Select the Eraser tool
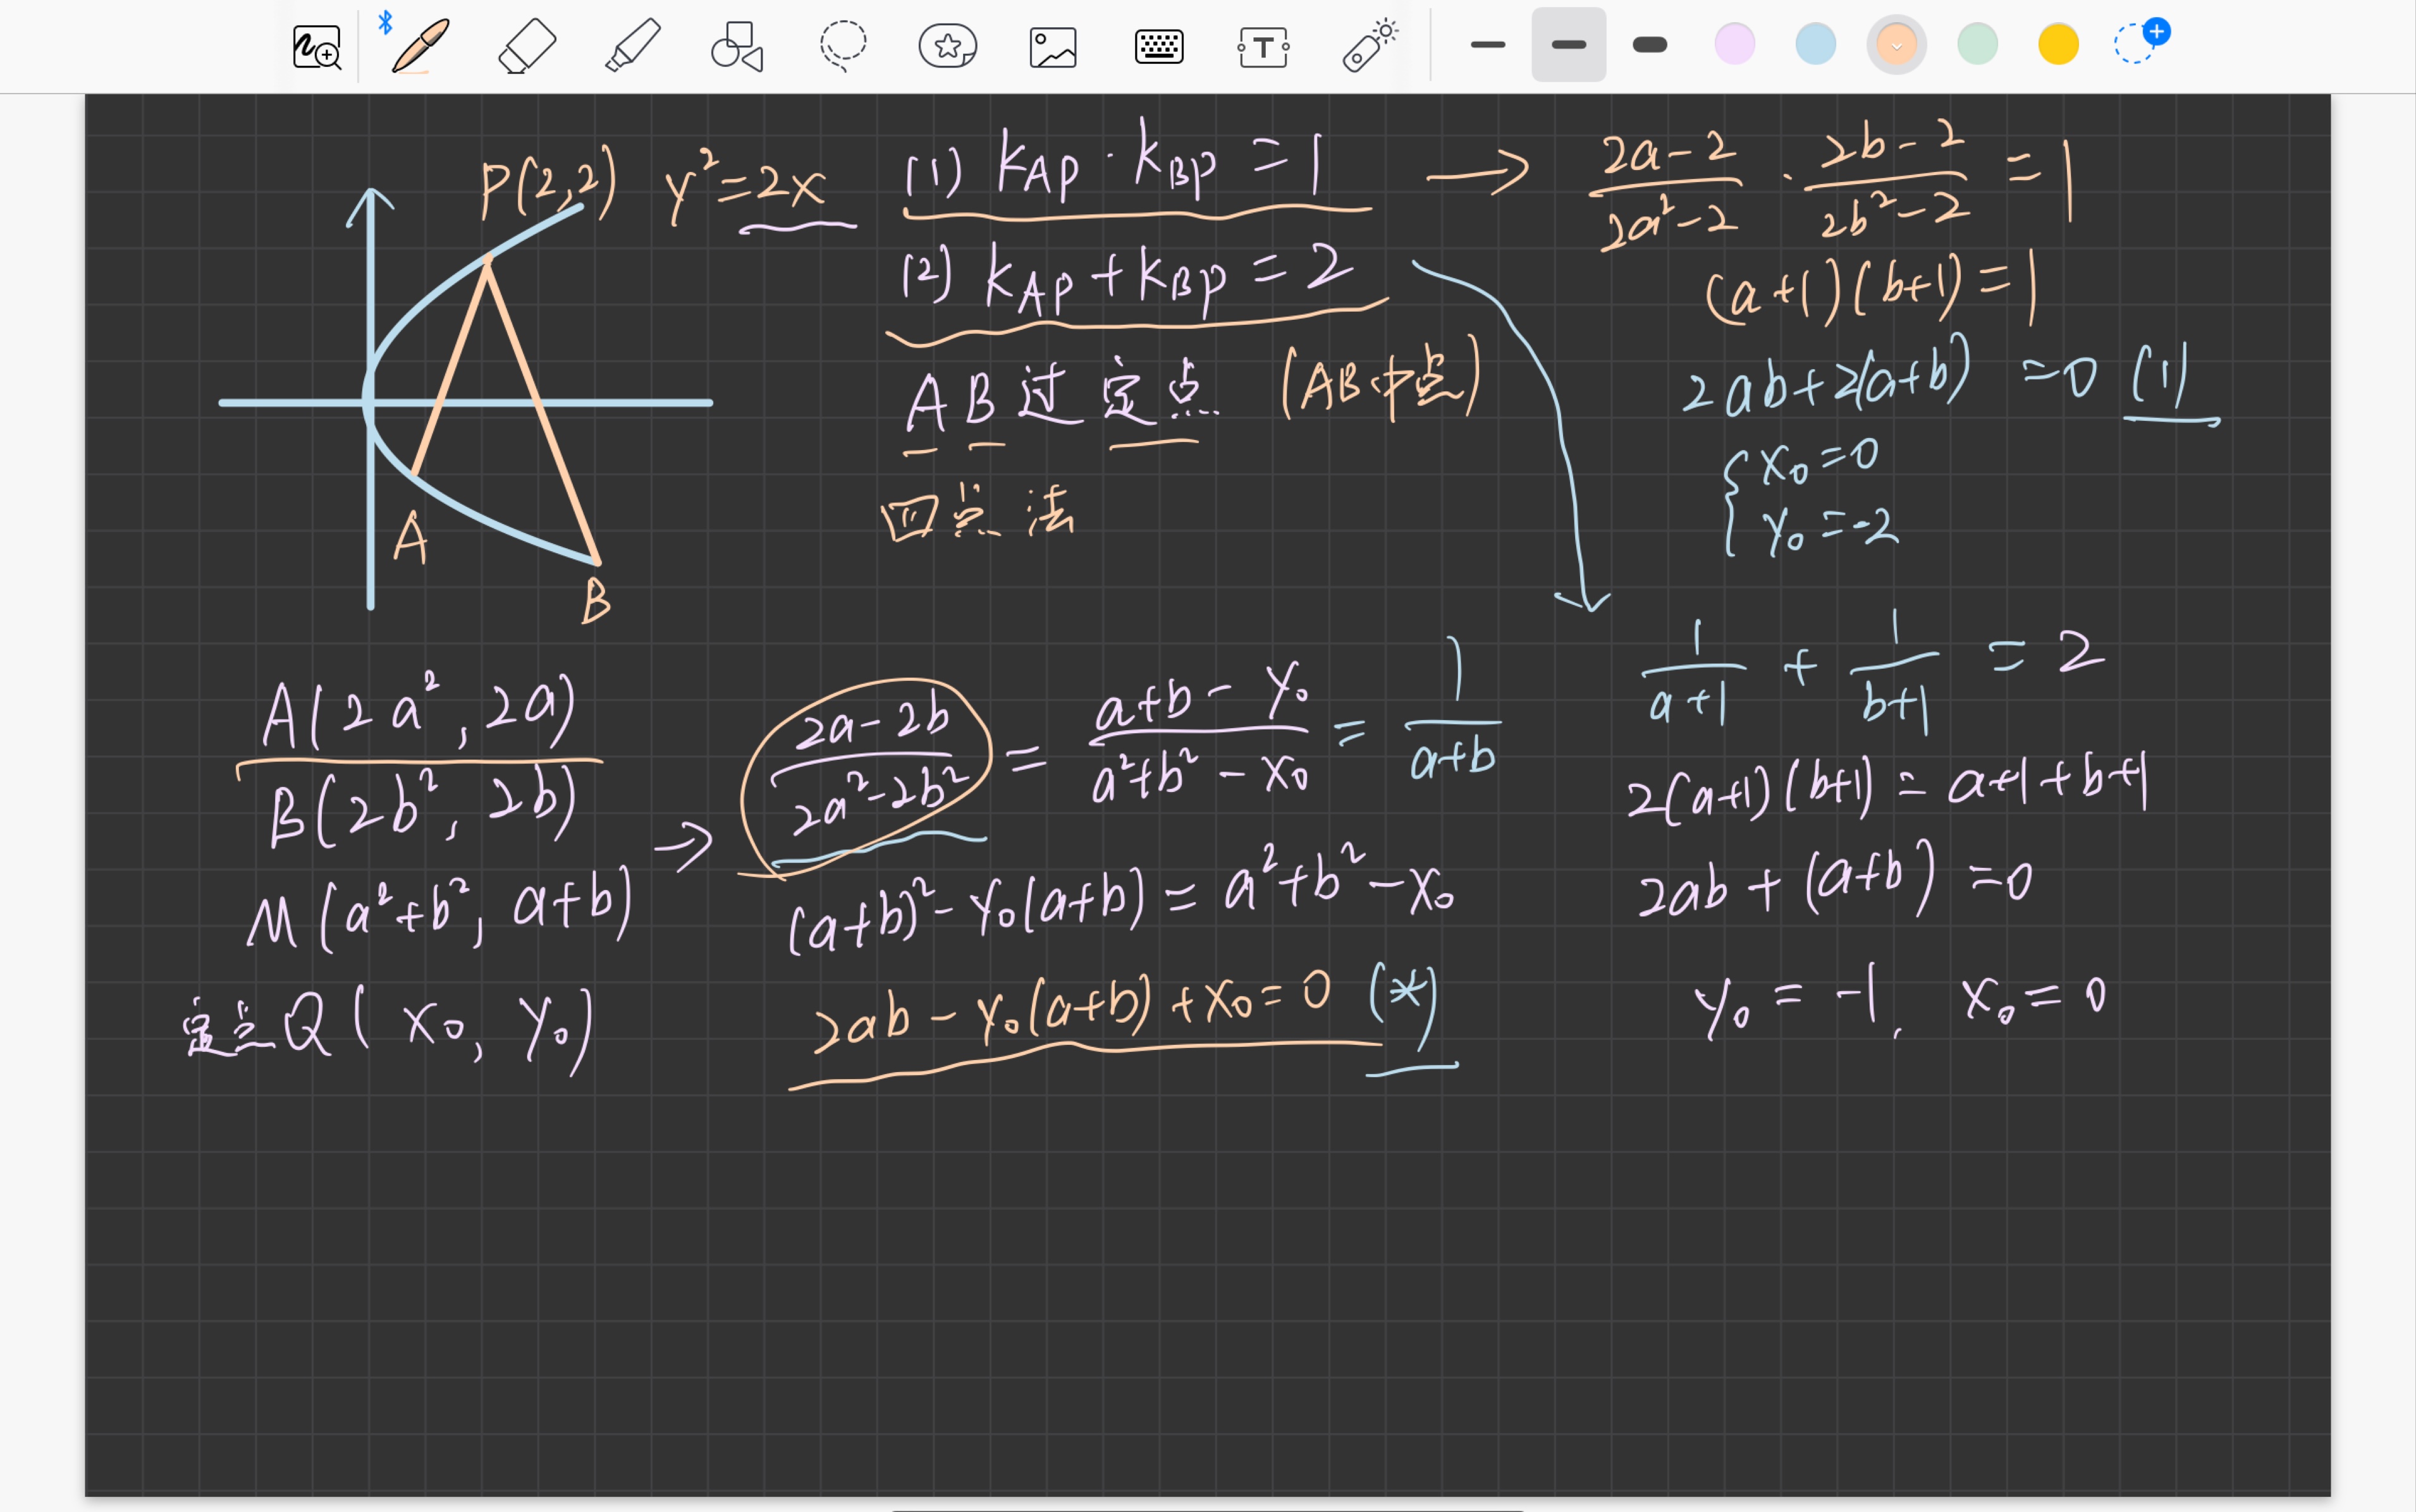The image size is (2416, 1512). tap(527, 46)
